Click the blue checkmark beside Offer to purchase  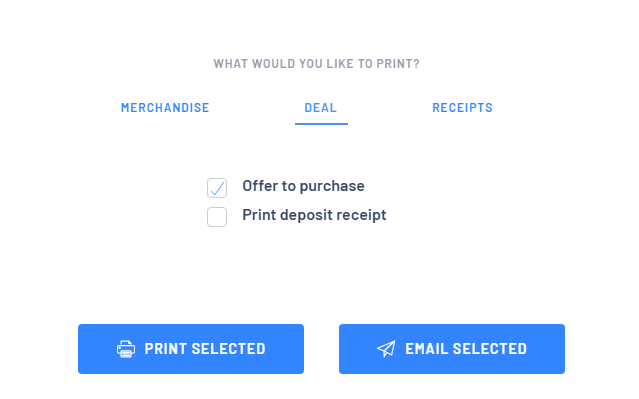[x=217, y=188]
